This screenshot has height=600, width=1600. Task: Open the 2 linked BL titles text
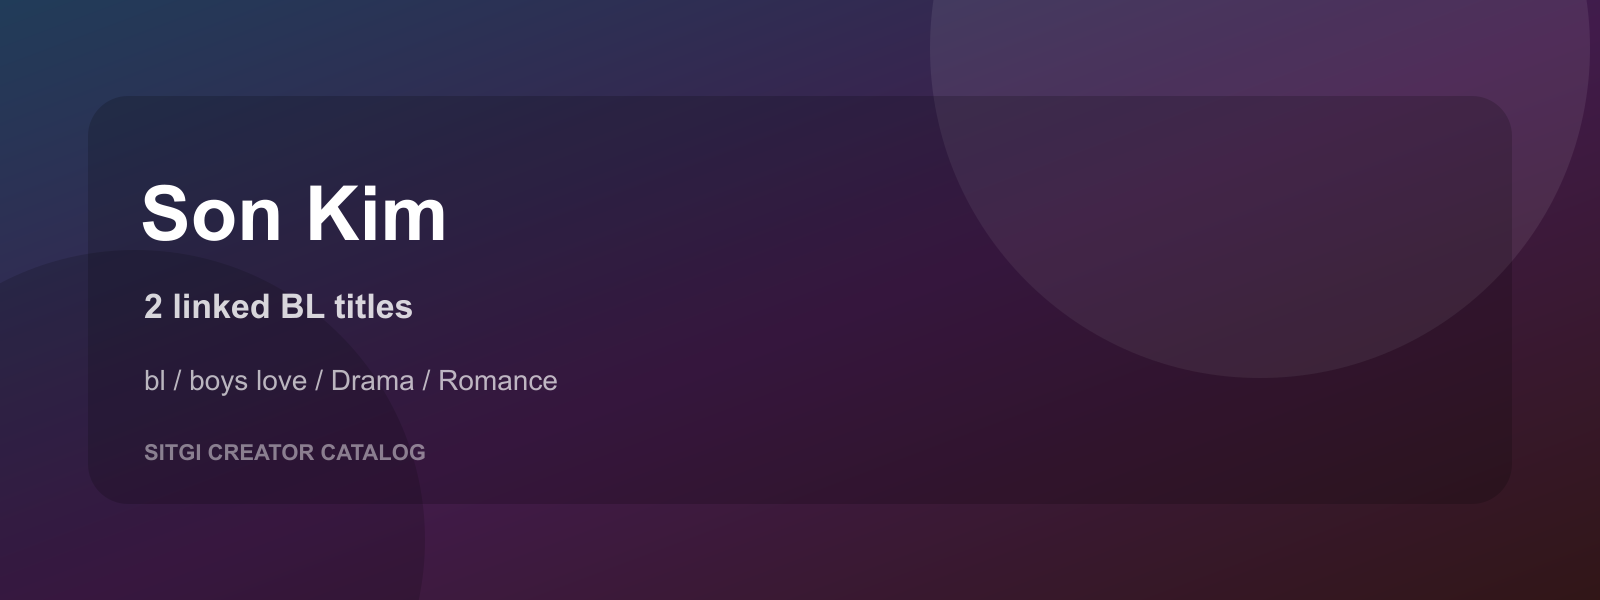(x=278, y=306)
